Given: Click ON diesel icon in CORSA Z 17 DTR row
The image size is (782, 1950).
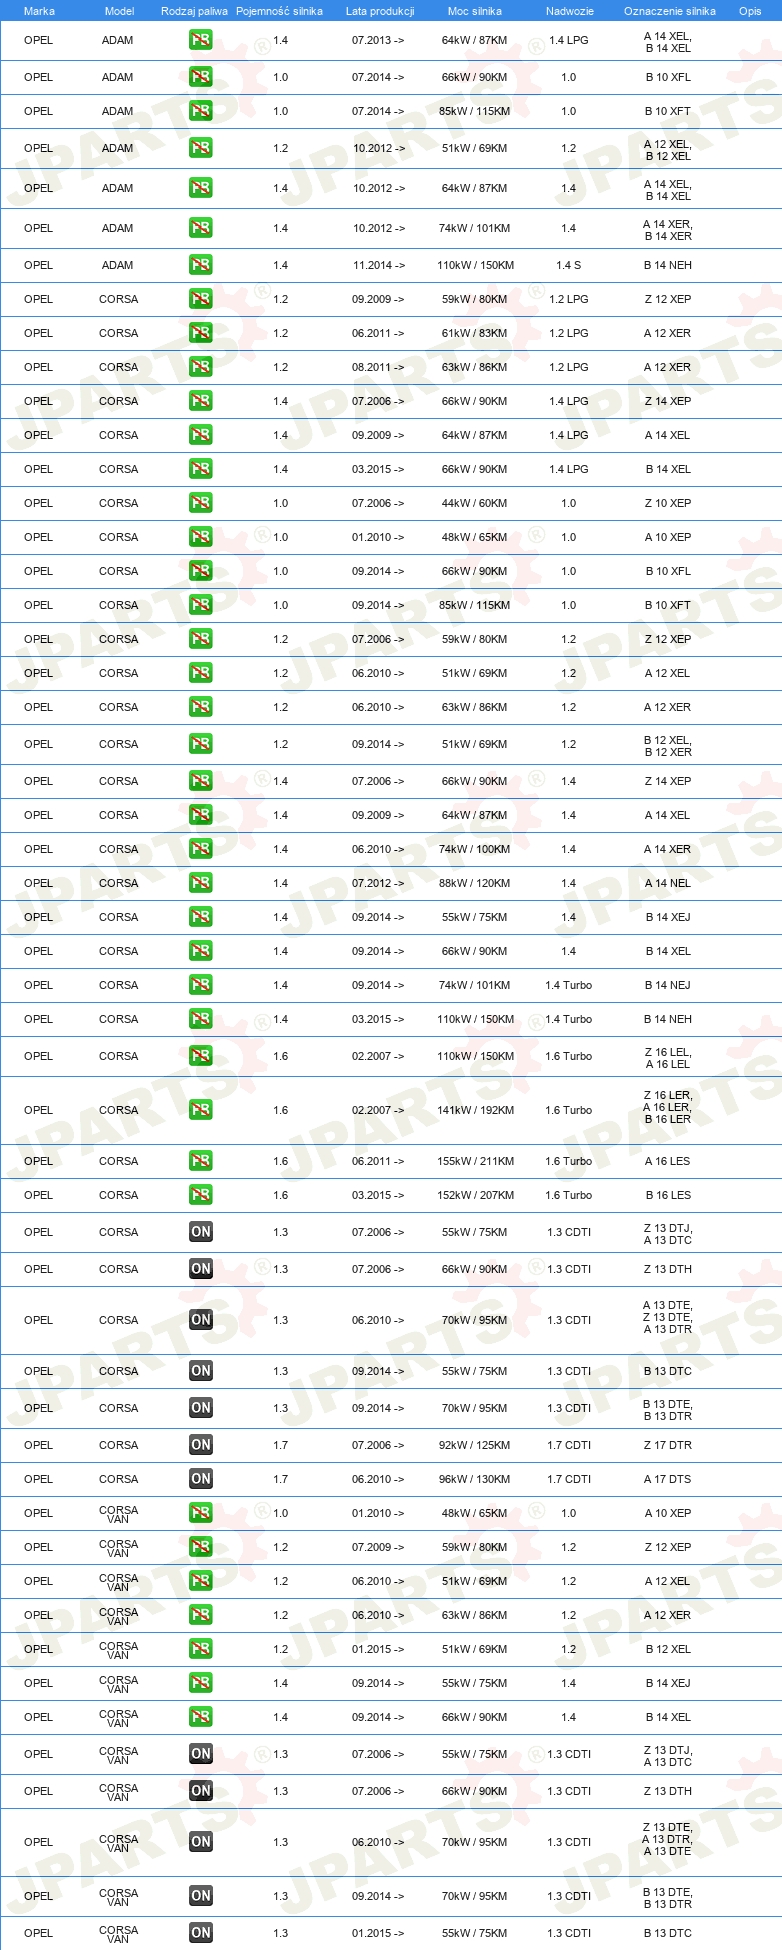Looking at the screenshot, I should tap(201, 1445).
